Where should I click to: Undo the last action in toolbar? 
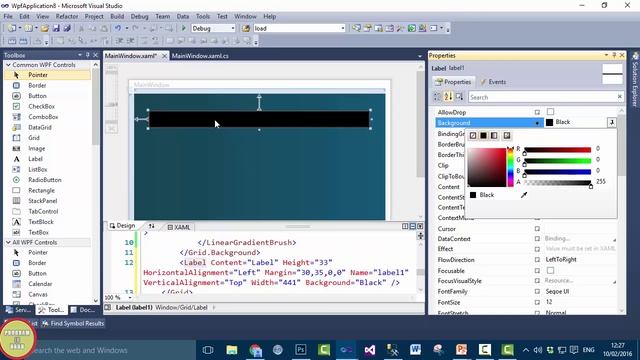point(118,28)
